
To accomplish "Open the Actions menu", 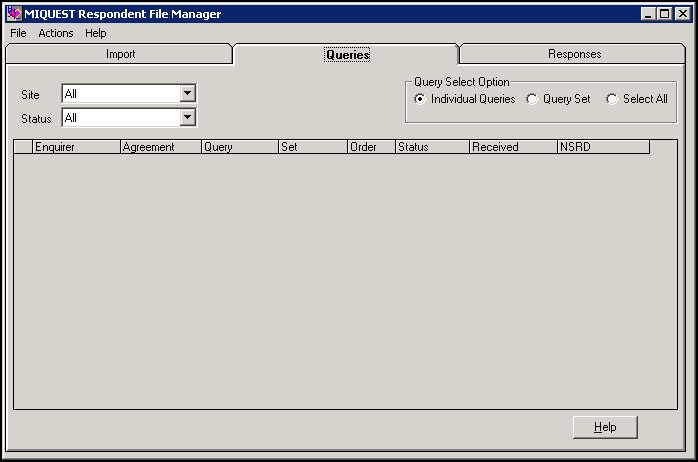I will [56, 33].
